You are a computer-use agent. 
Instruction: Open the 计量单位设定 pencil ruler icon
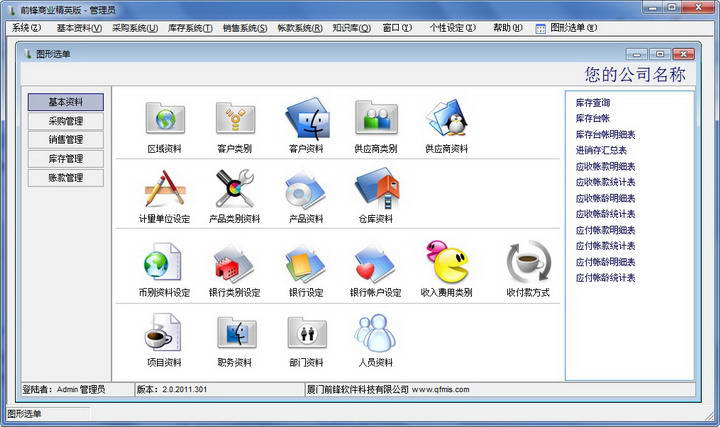point(165,189)
